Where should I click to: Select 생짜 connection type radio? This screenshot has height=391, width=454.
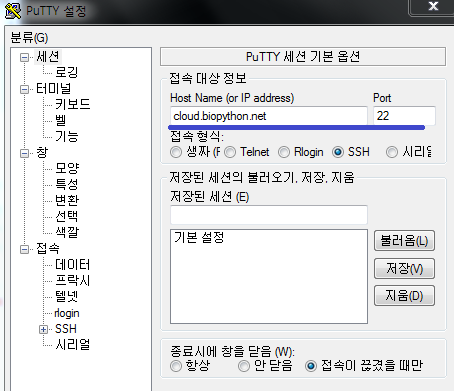(x=176, y=152)
